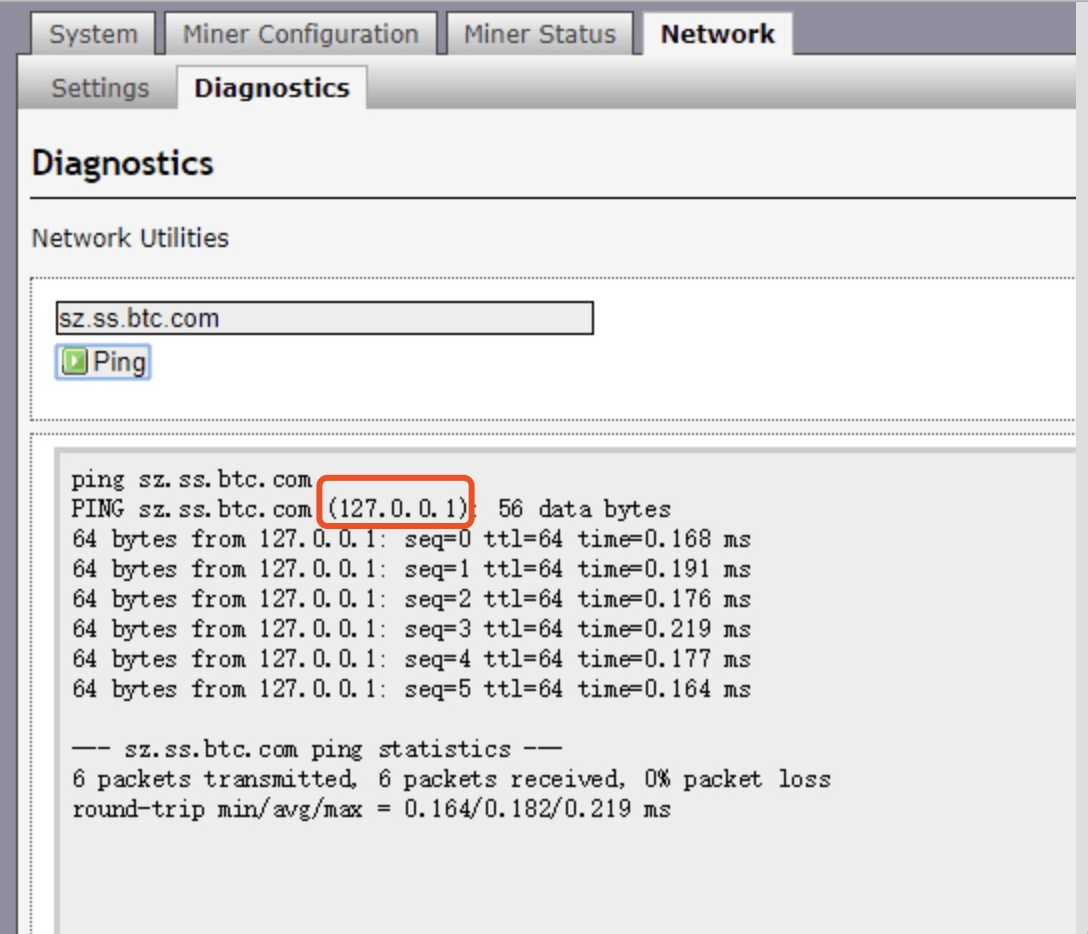Open the Miner Status tab

(540, 34)
